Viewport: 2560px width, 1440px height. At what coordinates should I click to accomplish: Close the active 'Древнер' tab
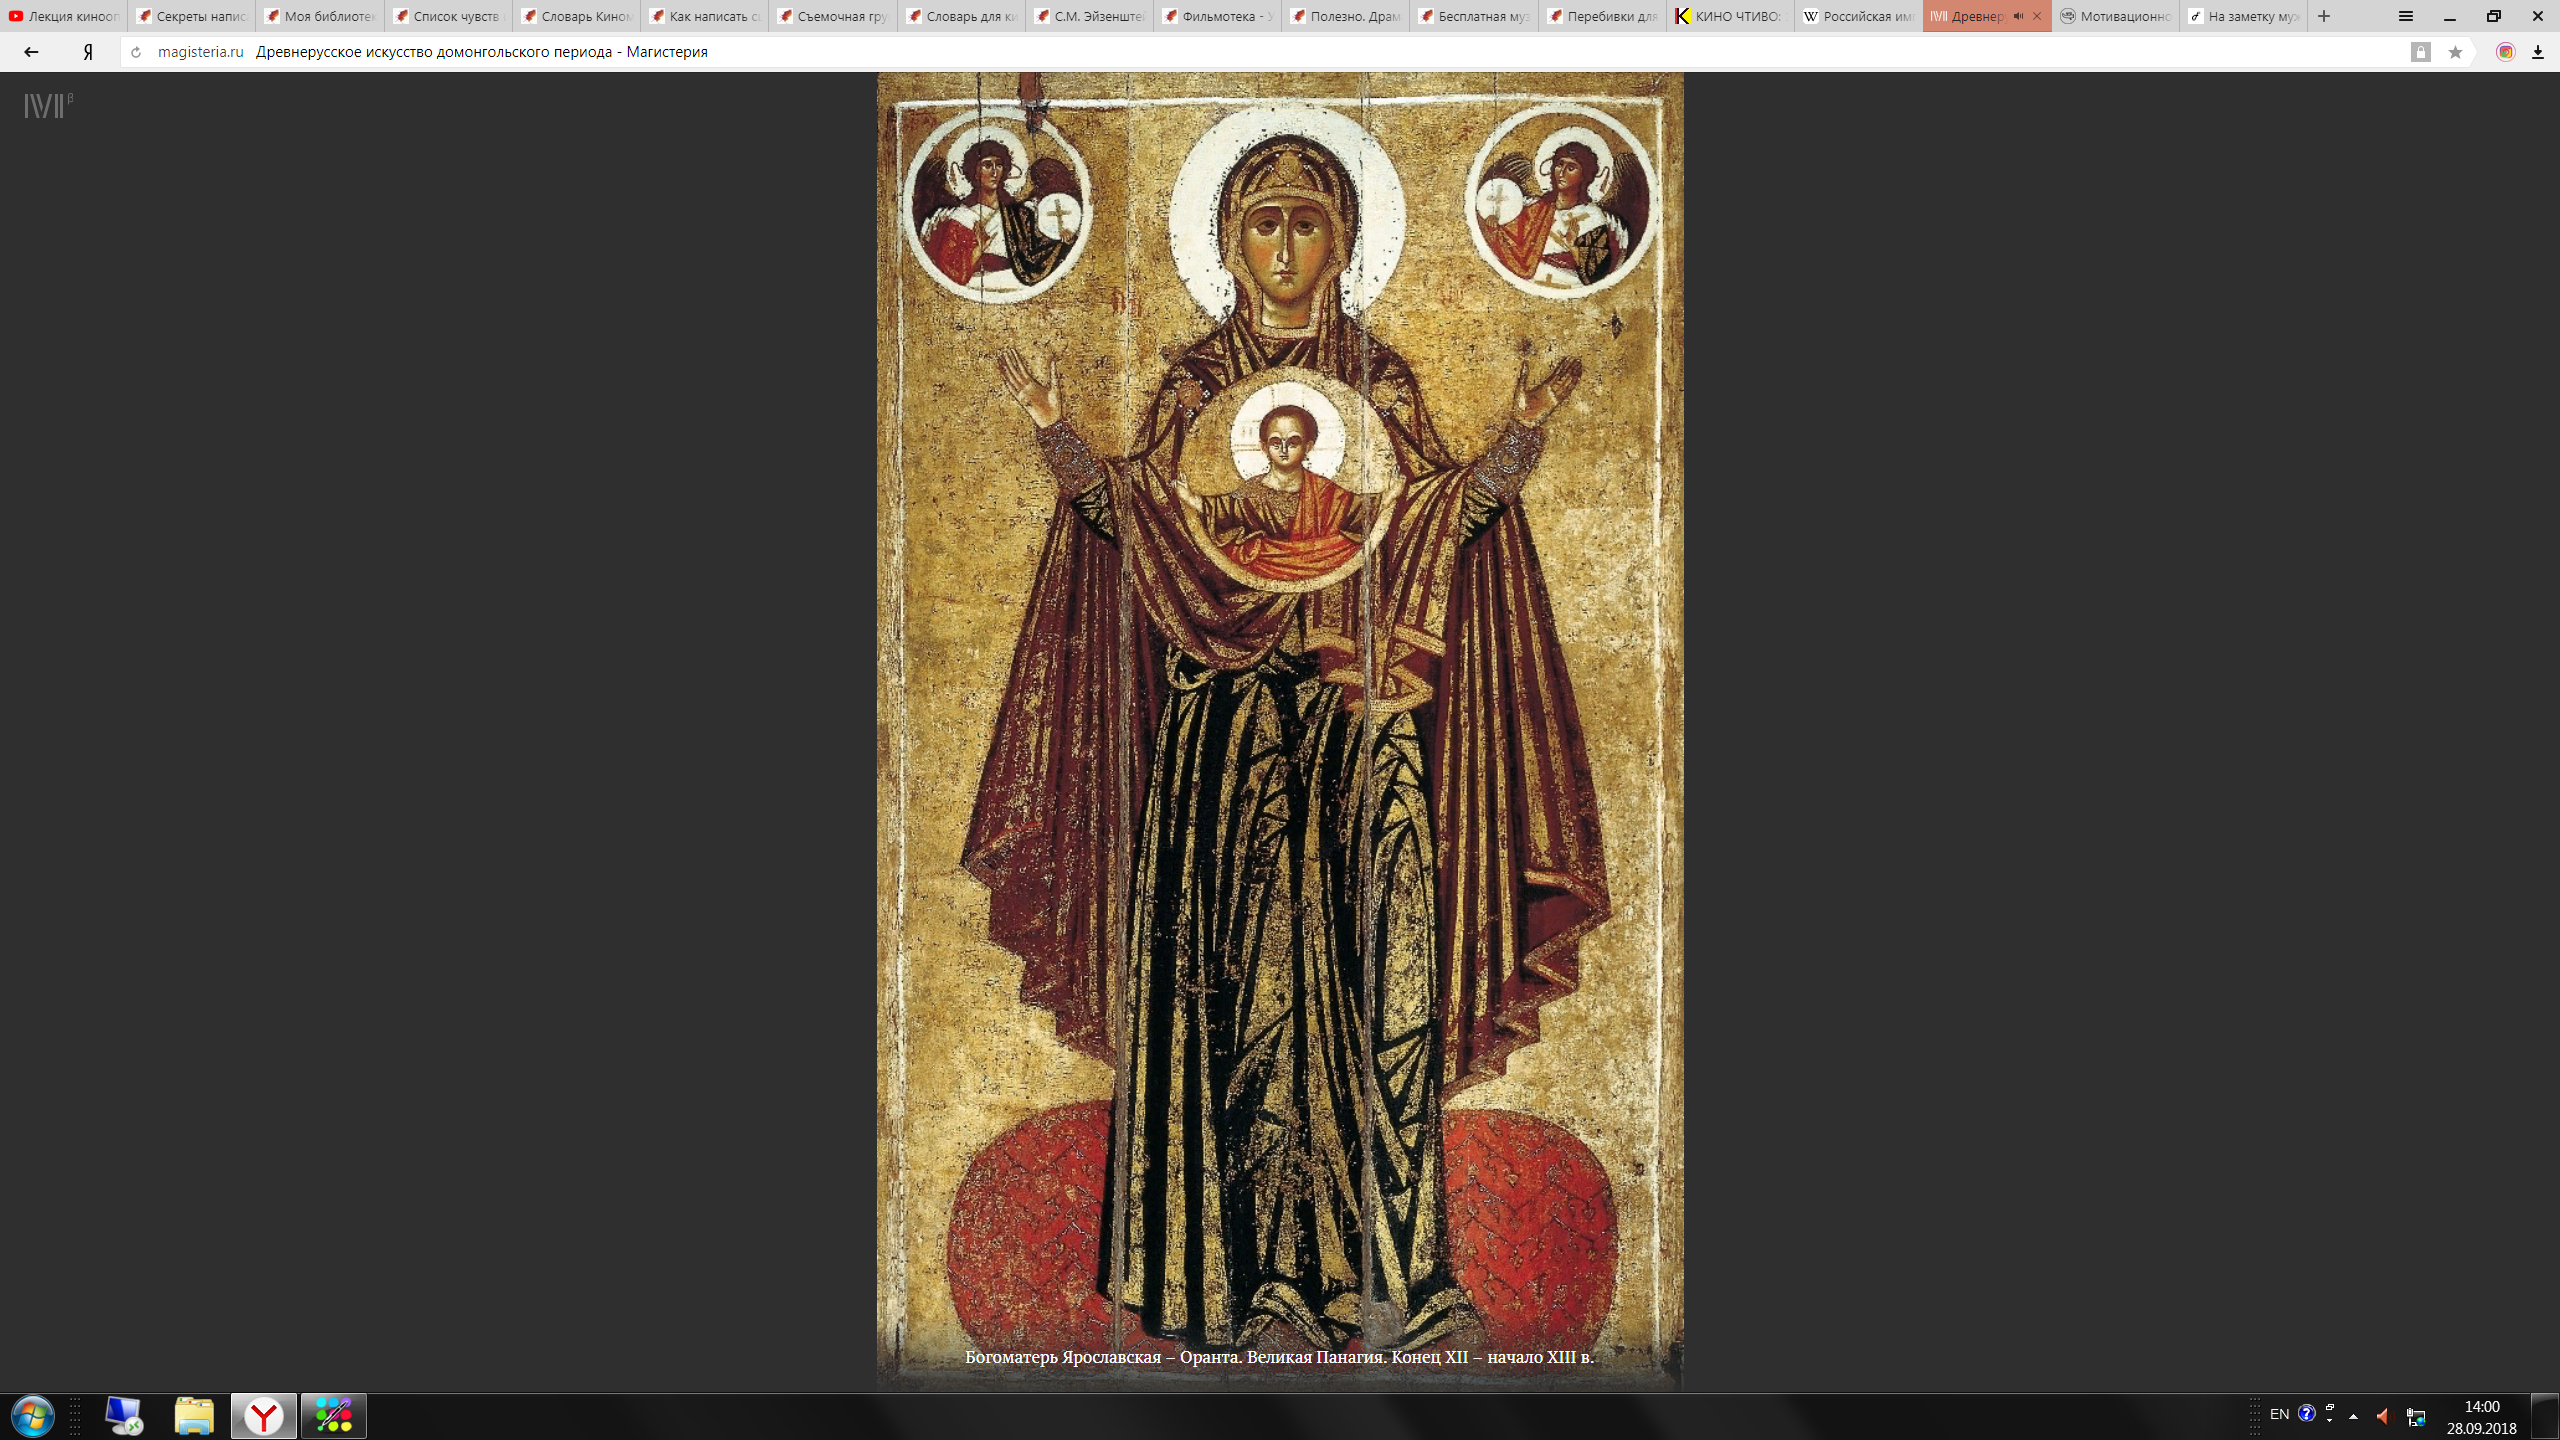2037,16
